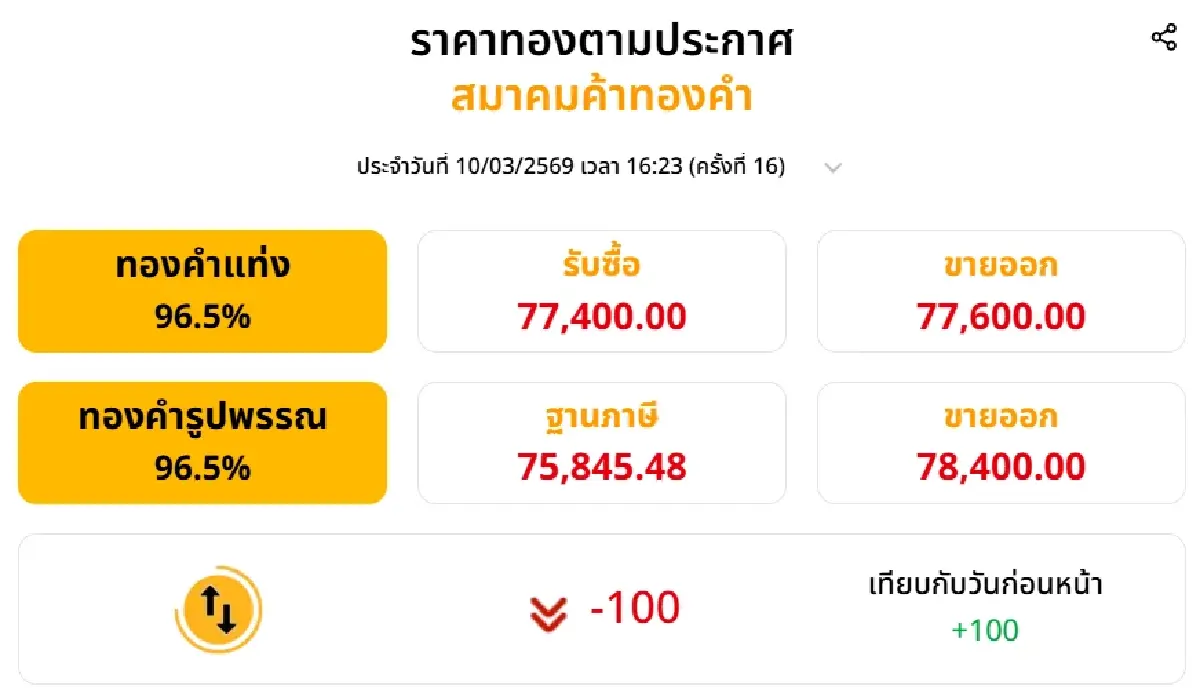Click the green +100 comparison value

[x=985, y=631]
